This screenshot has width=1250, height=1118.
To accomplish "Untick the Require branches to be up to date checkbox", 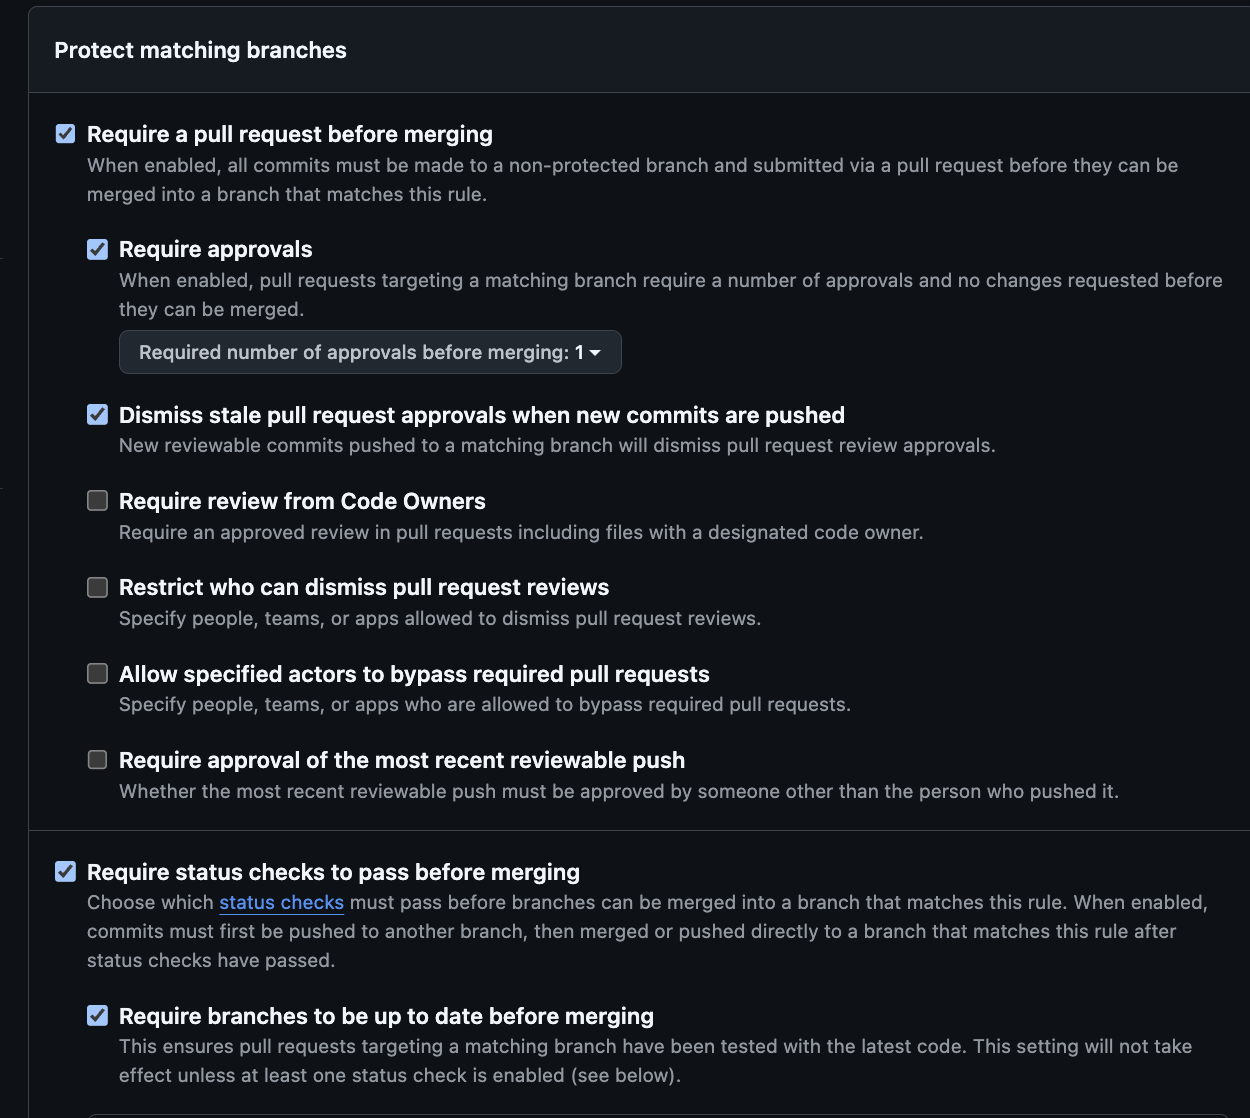I will 97,1016.
